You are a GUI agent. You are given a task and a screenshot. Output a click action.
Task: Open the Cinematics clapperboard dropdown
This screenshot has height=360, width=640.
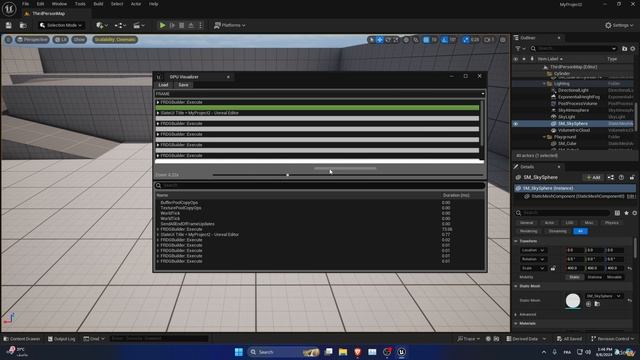pos(139,25)
